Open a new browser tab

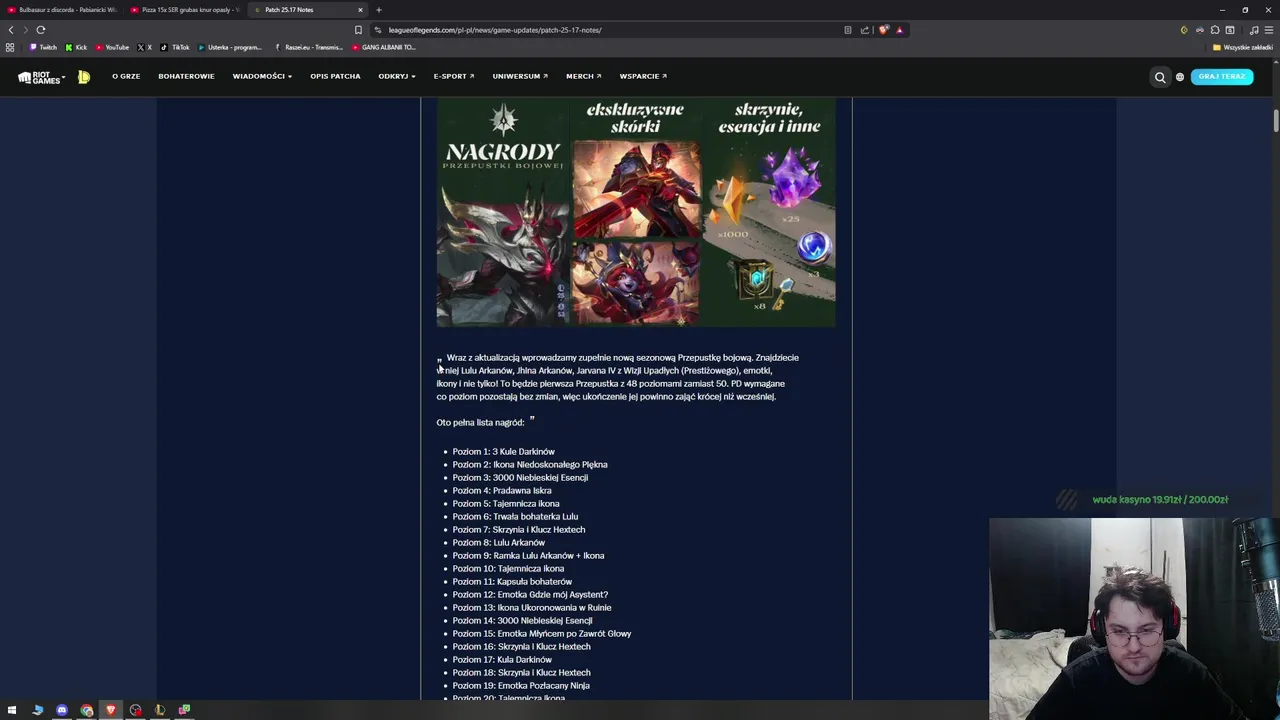click(x=378, y=10)
